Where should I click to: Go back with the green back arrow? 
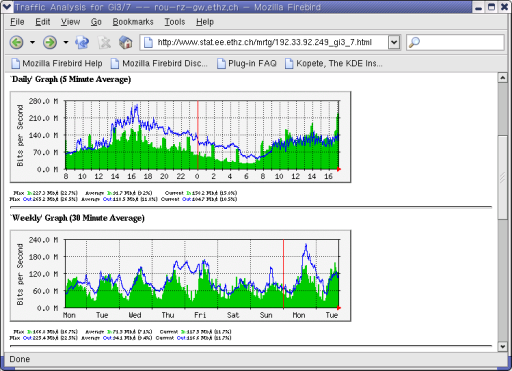coord(17,42)
